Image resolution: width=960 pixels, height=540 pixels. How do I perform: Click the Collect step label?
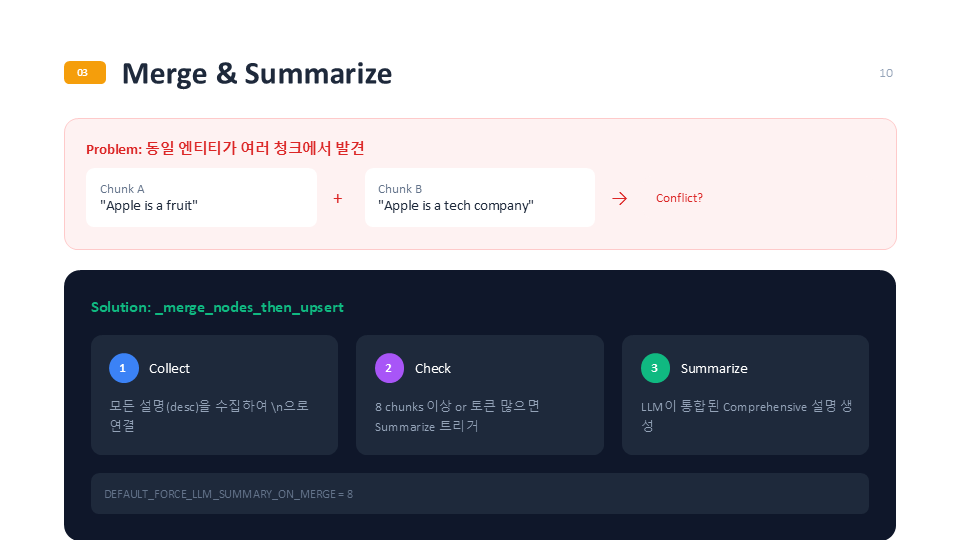(169, 368)
